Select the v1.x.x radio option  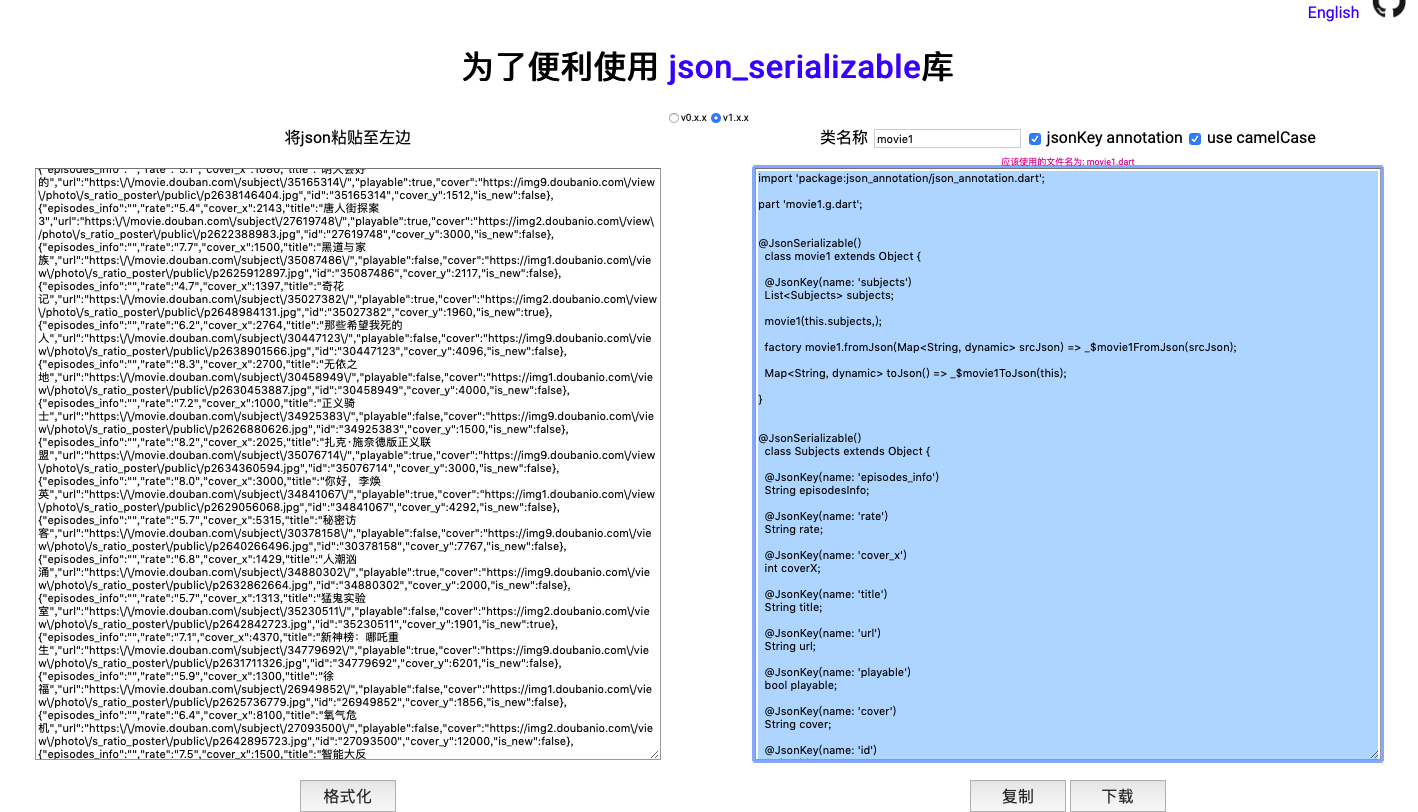[x=715, y=118]
